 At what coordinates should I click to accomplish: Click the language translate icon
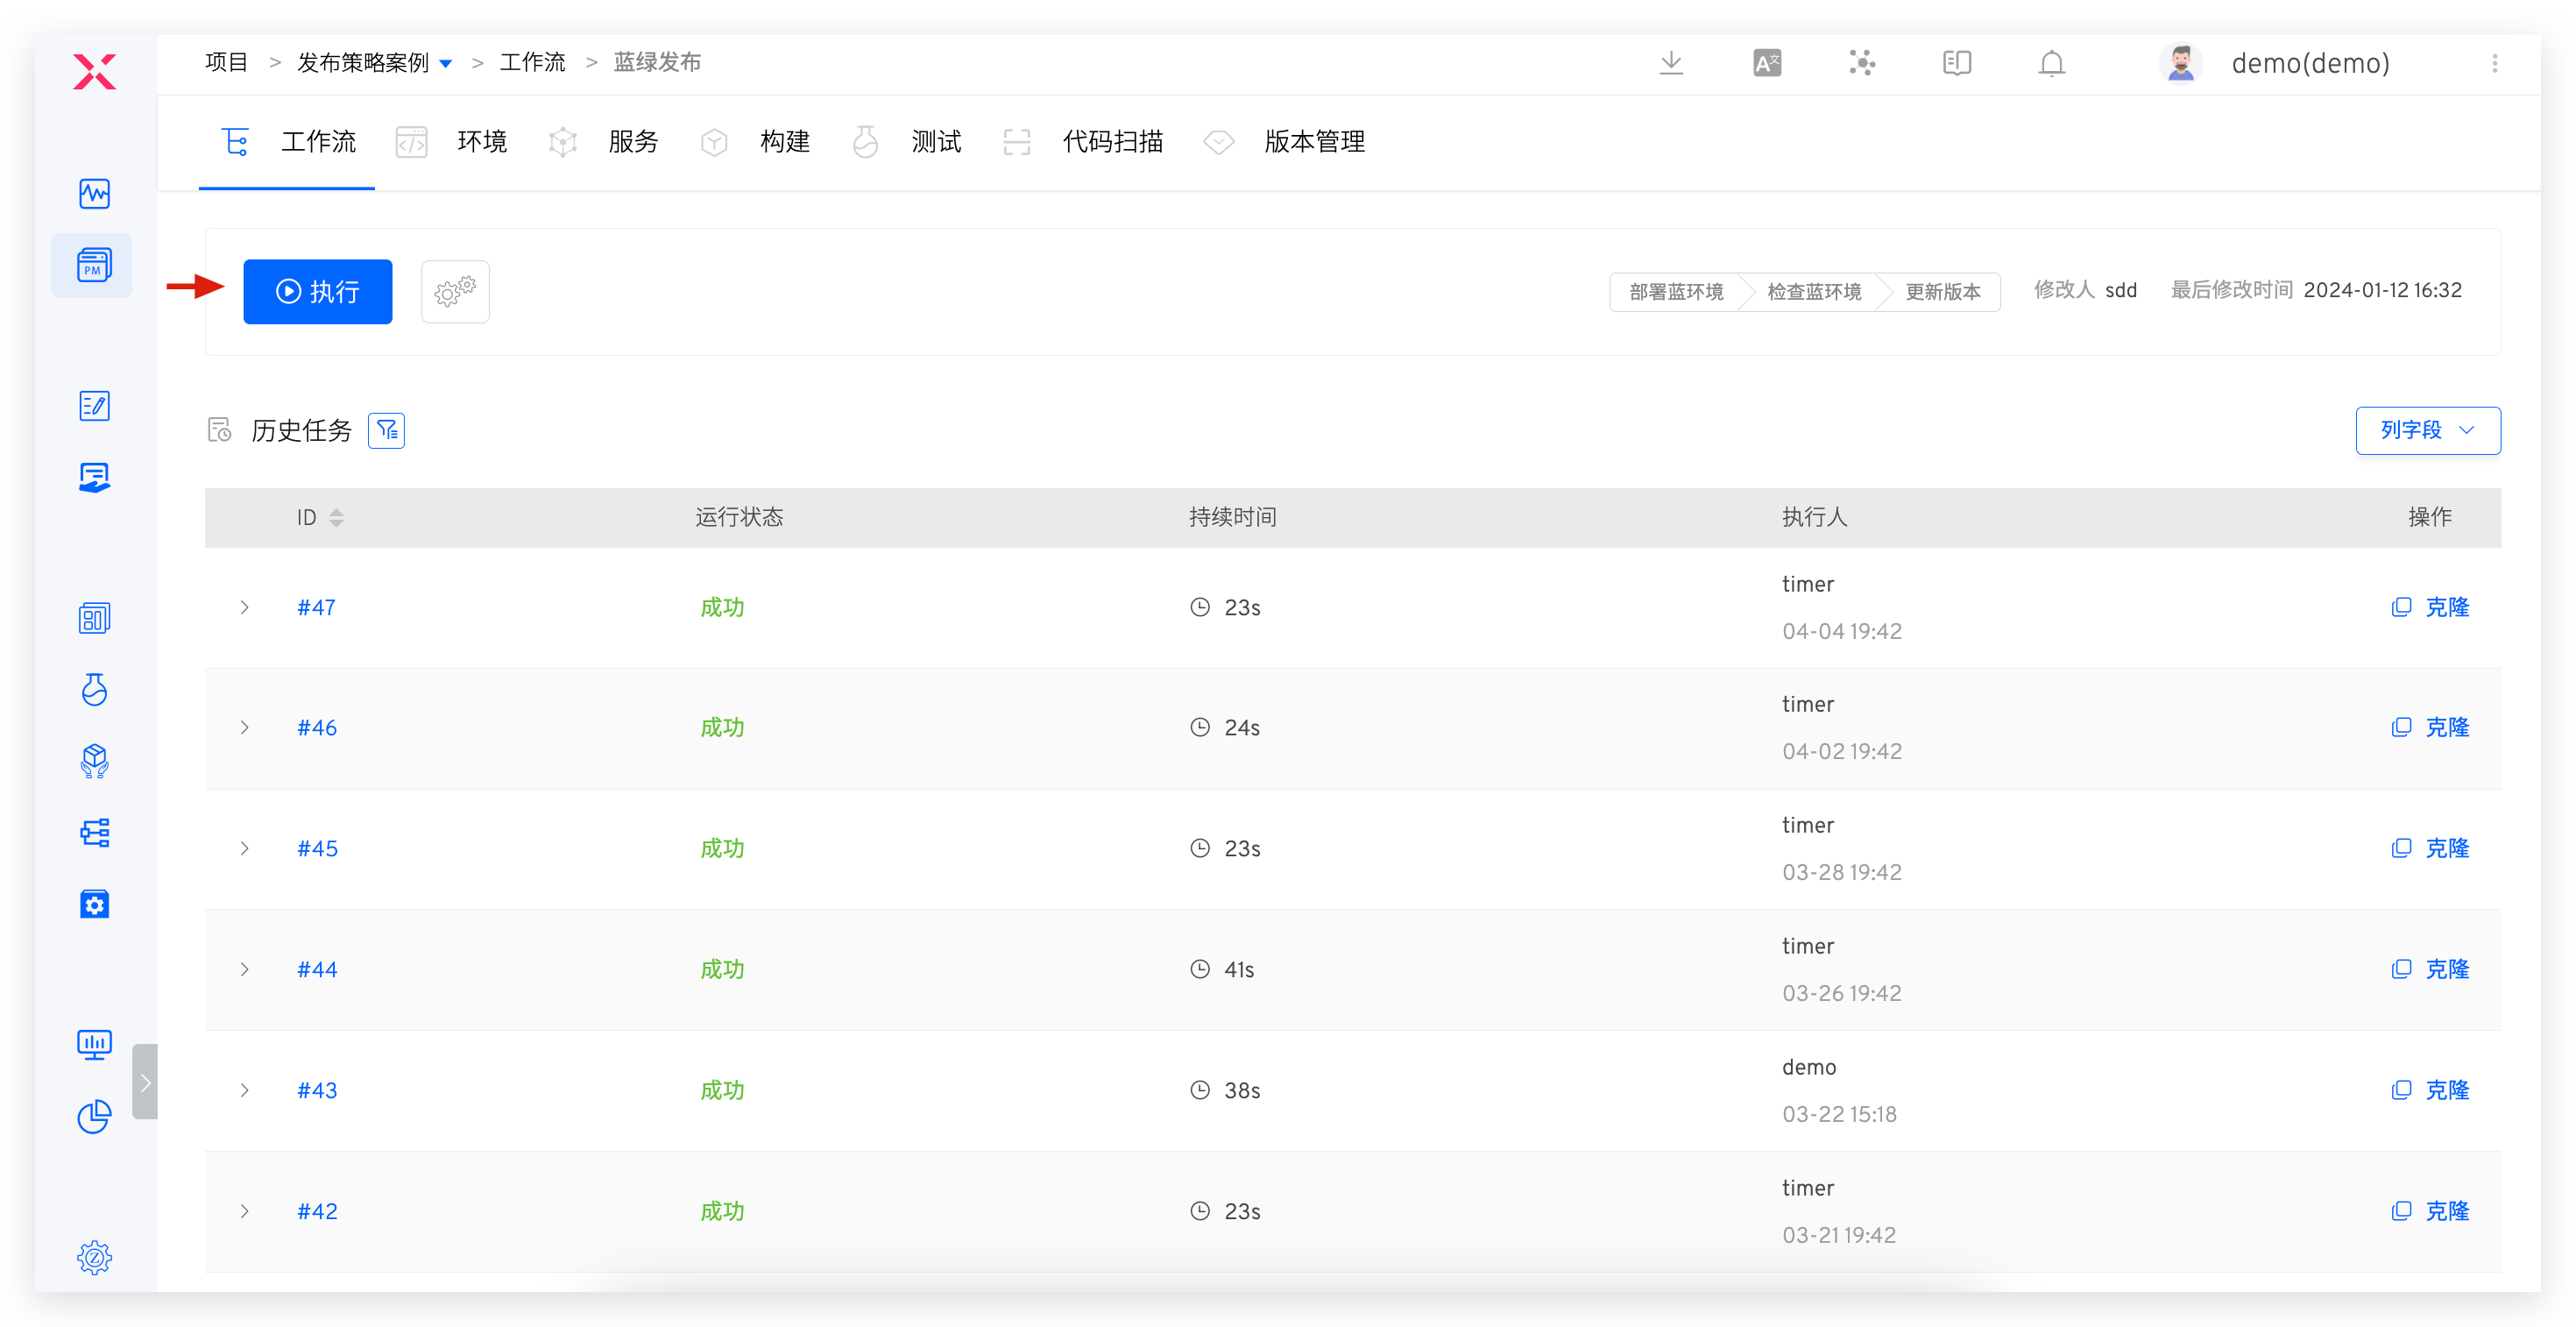(x=1767, y=63)
